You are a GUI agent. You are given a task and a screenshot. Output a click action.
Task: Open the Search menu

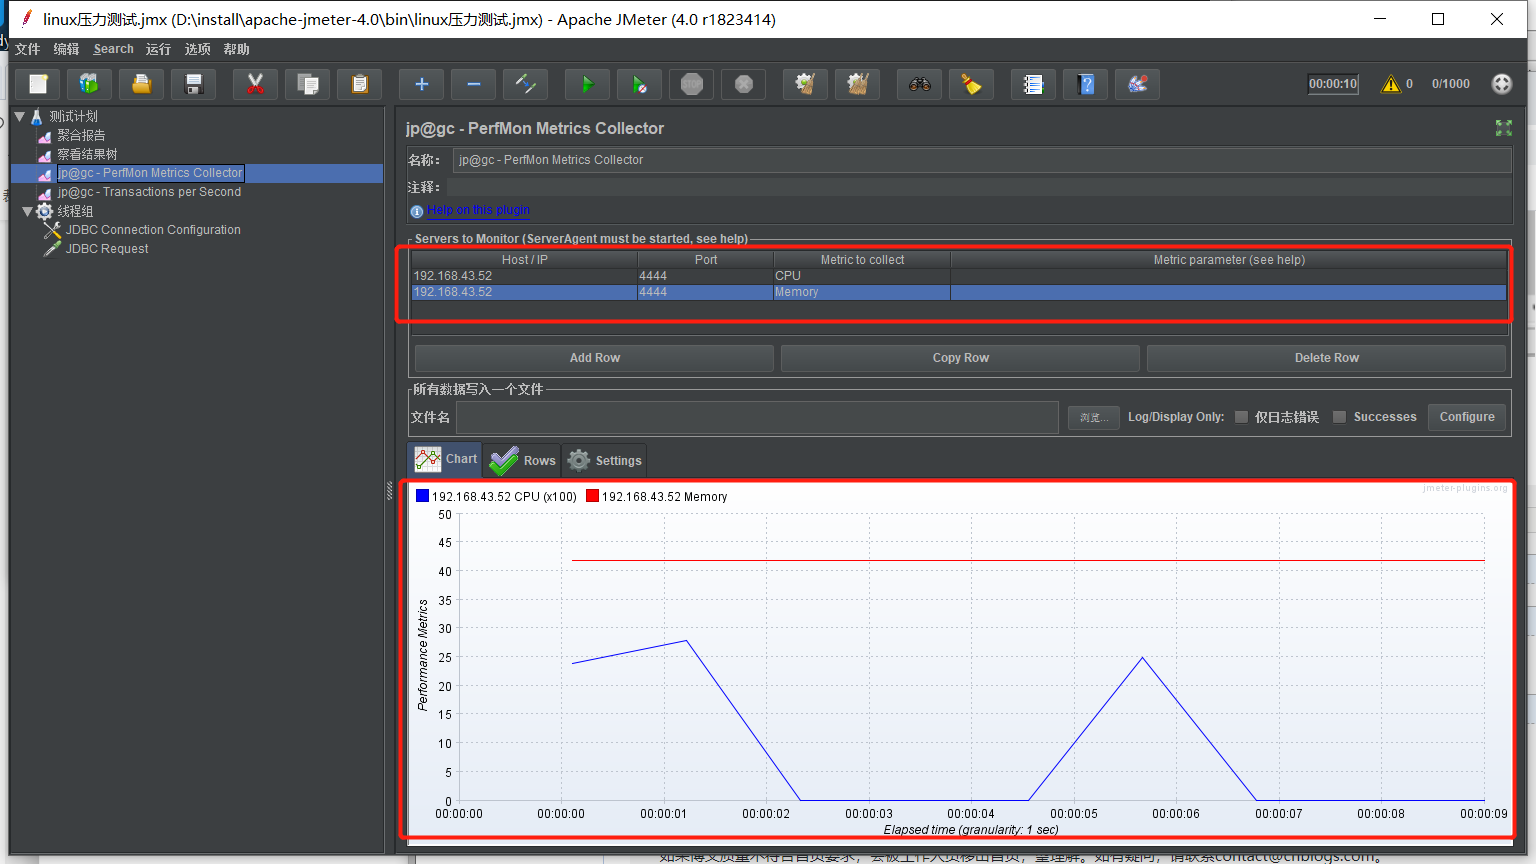click(113, 49)
